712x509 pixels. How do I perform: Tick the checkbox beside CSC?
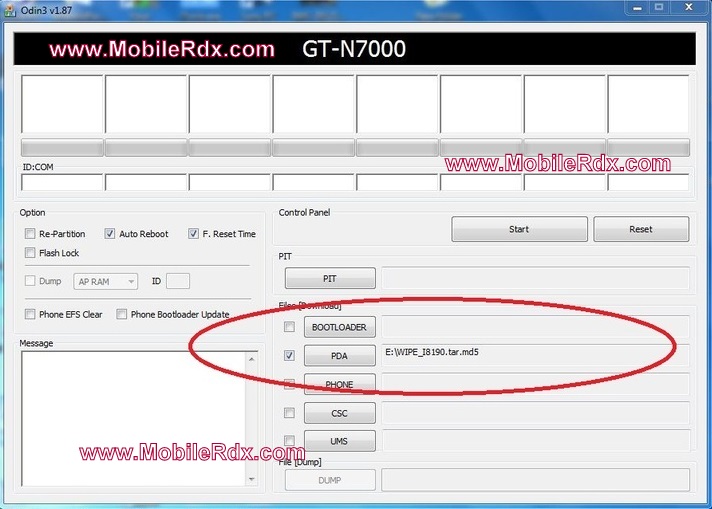click(289, 413)
